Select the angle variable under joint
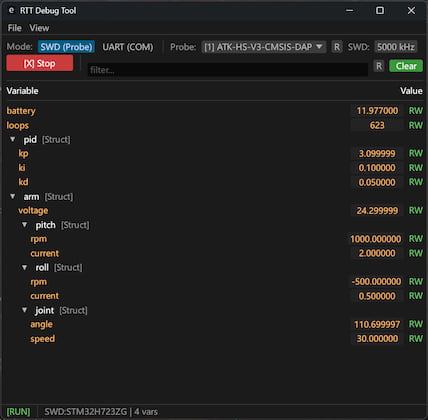This screenshot has height=420, width=428. [41, 324]
